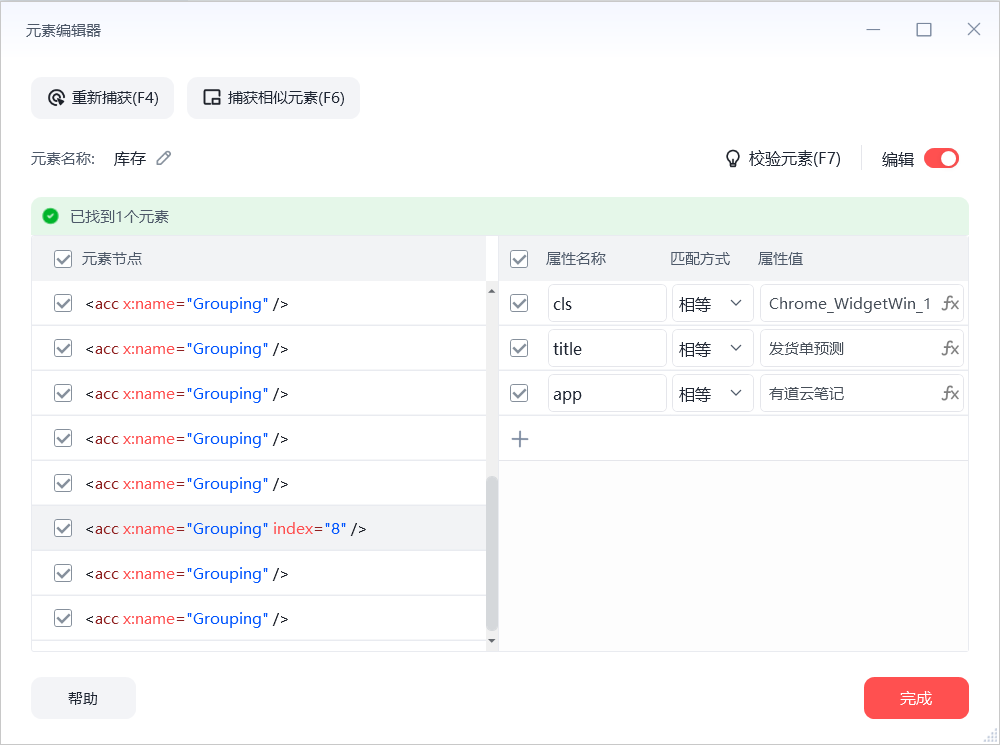
Task: Click the pencil icon to rename element 库存
Action: [x=164, y=158]
